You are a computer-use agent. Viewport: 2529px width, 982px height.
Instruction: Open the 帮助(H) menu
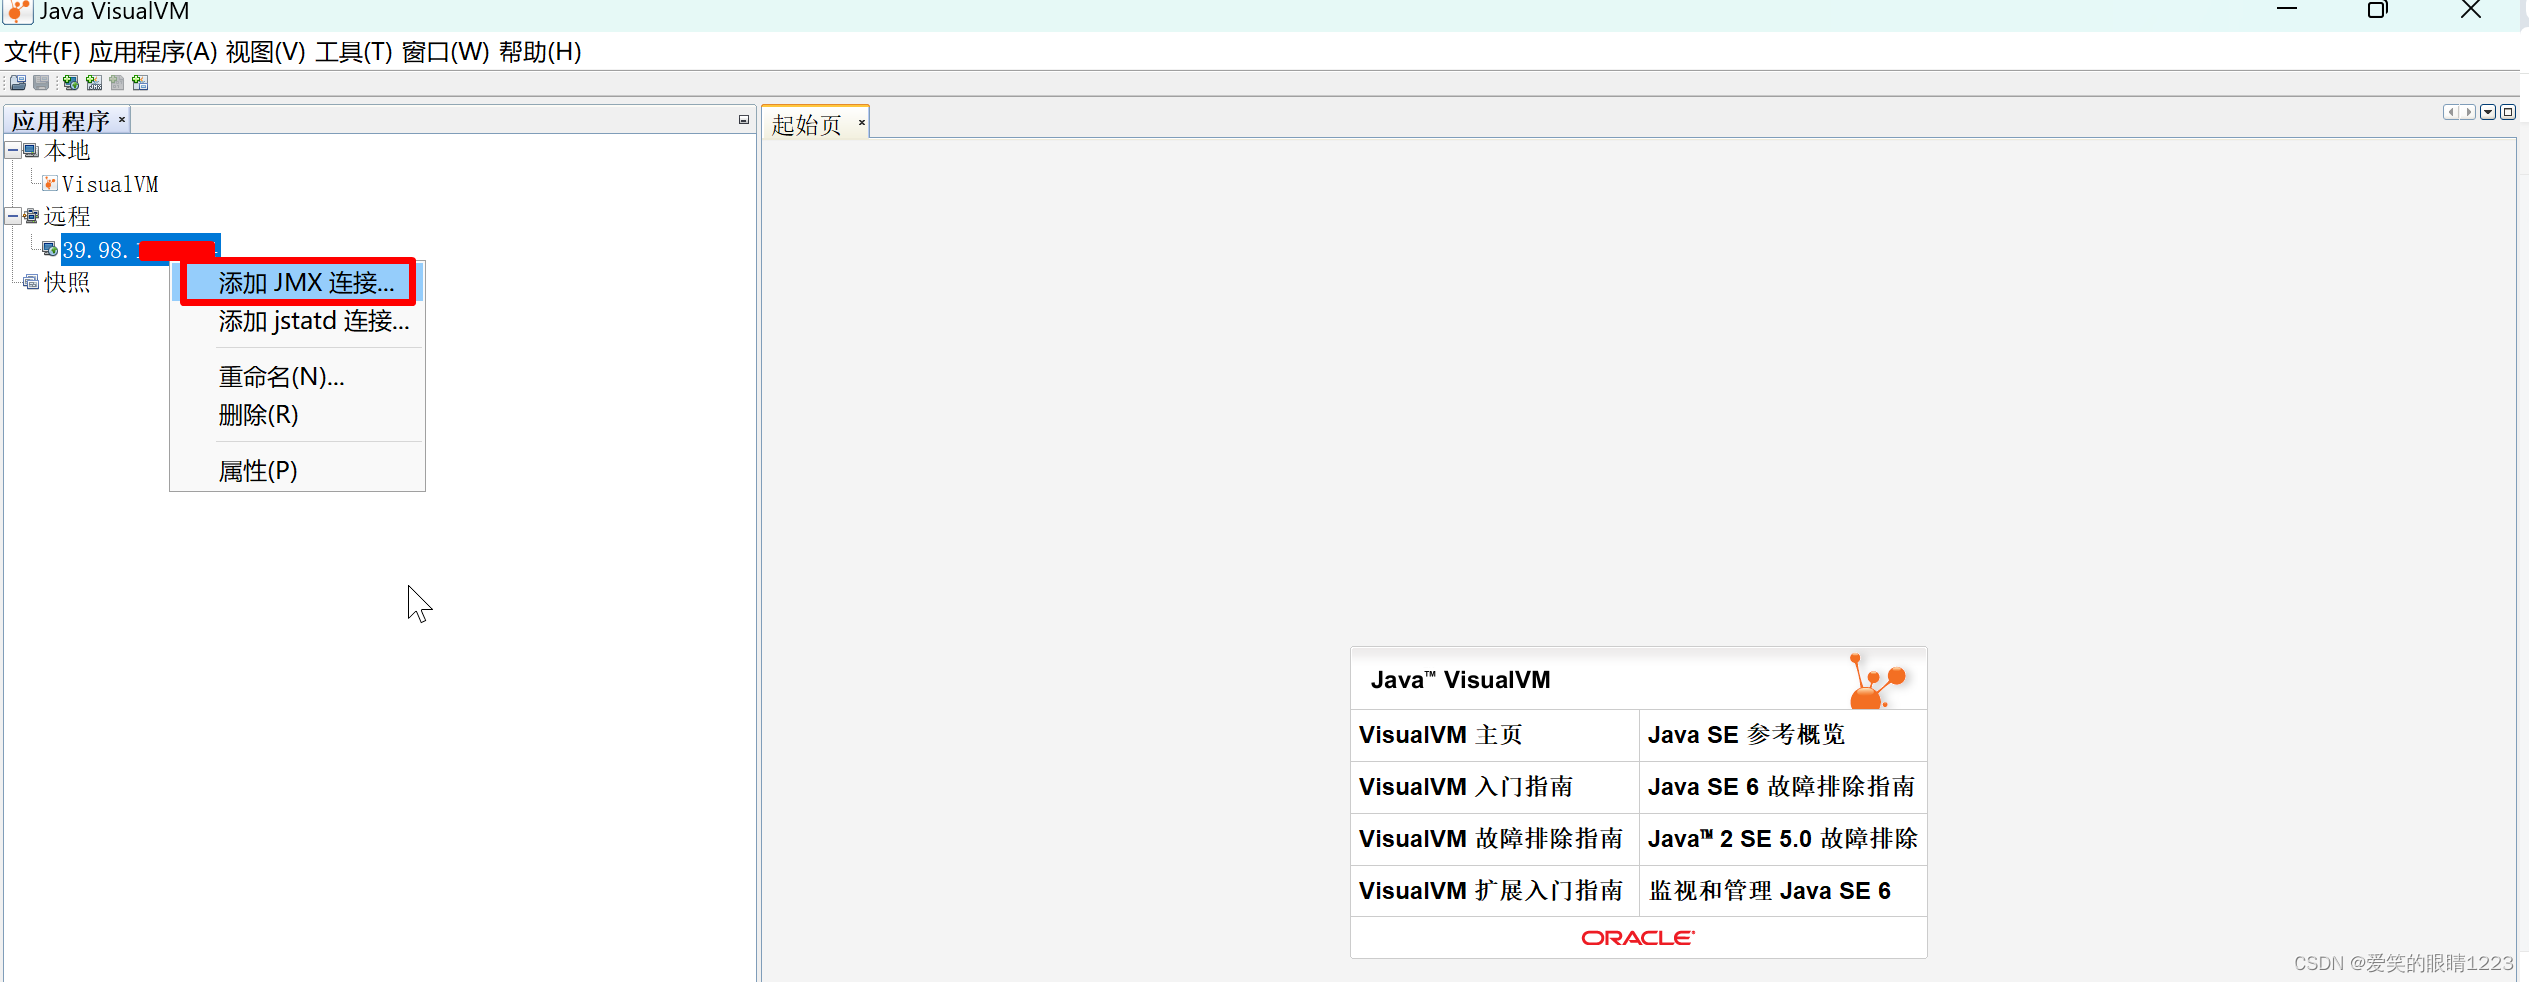click(540, 52)
